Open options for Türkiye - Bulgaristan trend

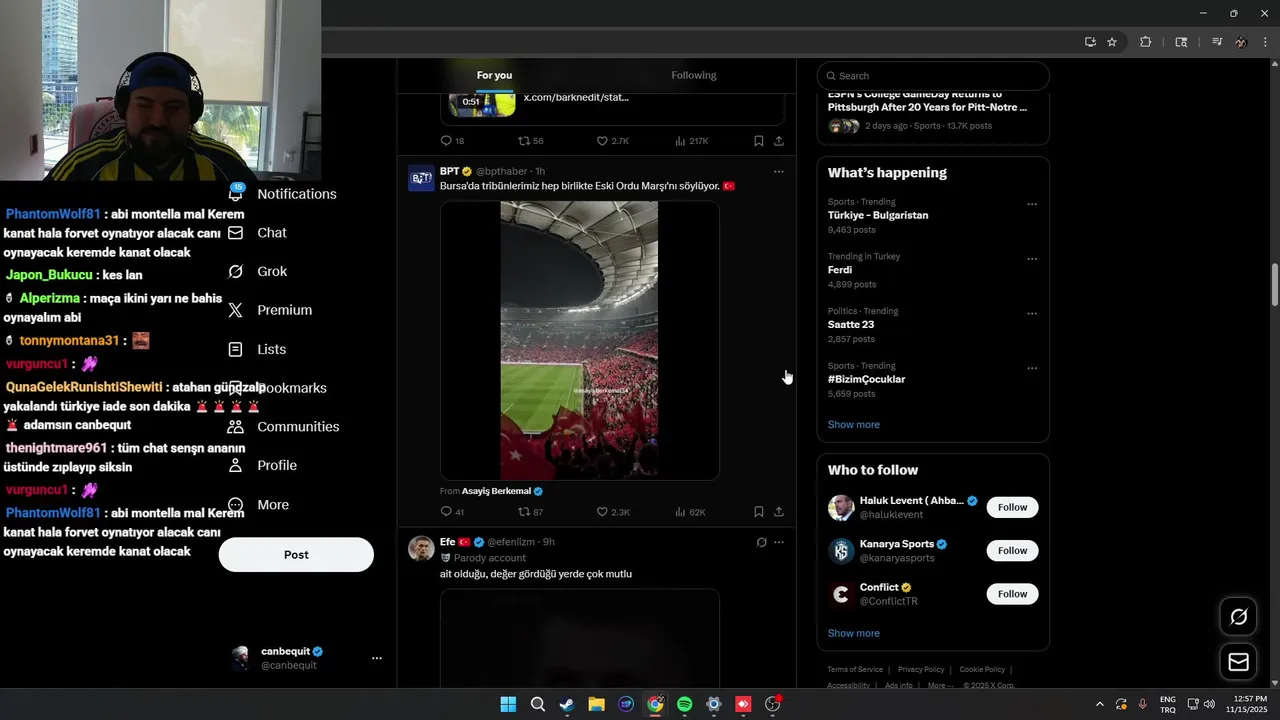[1032, 204]
